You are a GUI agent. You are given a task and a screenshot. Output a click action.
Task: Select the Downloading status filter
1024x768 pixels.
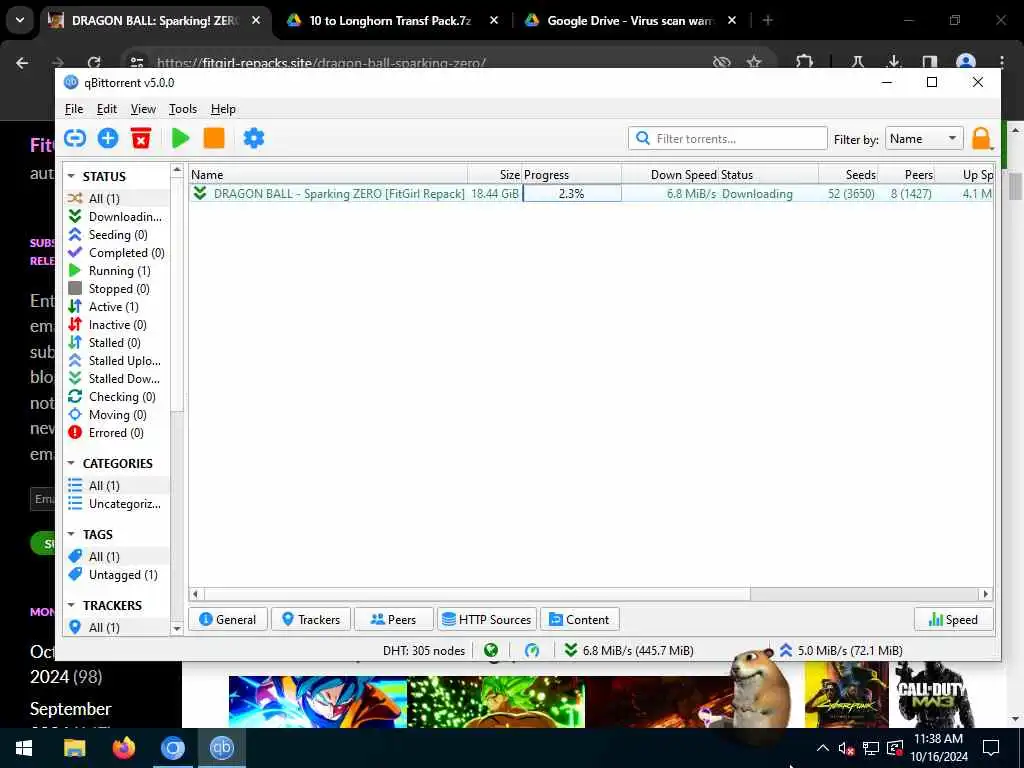116,216
